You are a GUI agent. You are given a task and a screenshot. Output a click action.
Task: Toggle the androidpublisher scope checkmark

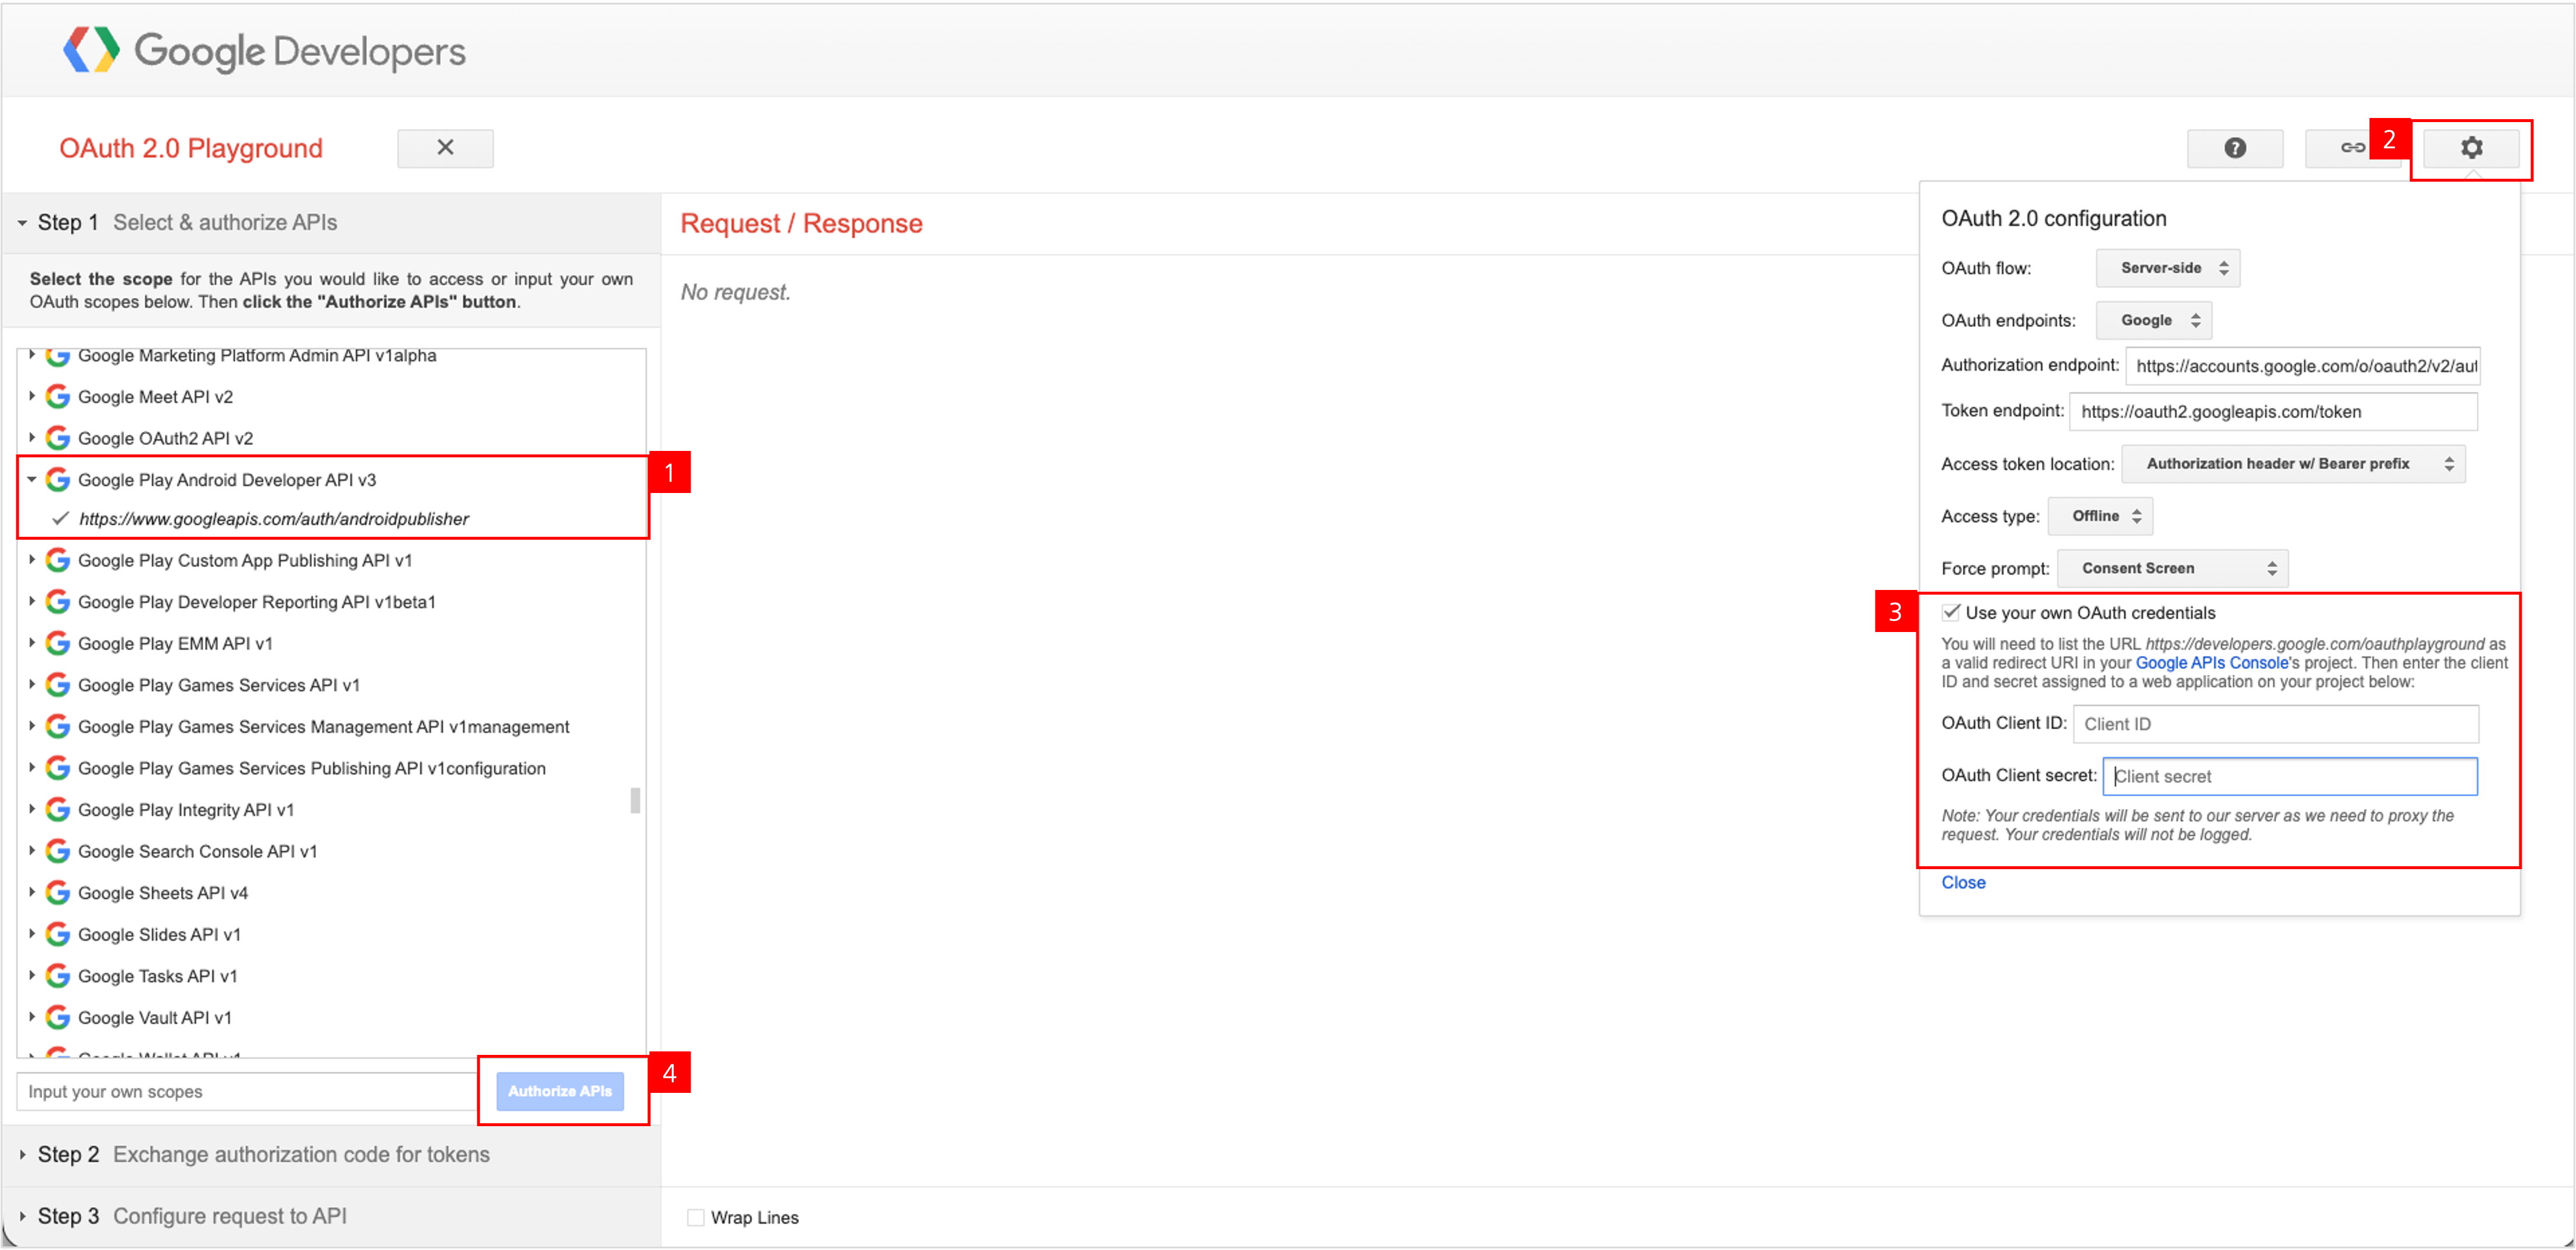pyautogui.click(x=60, y=519)
